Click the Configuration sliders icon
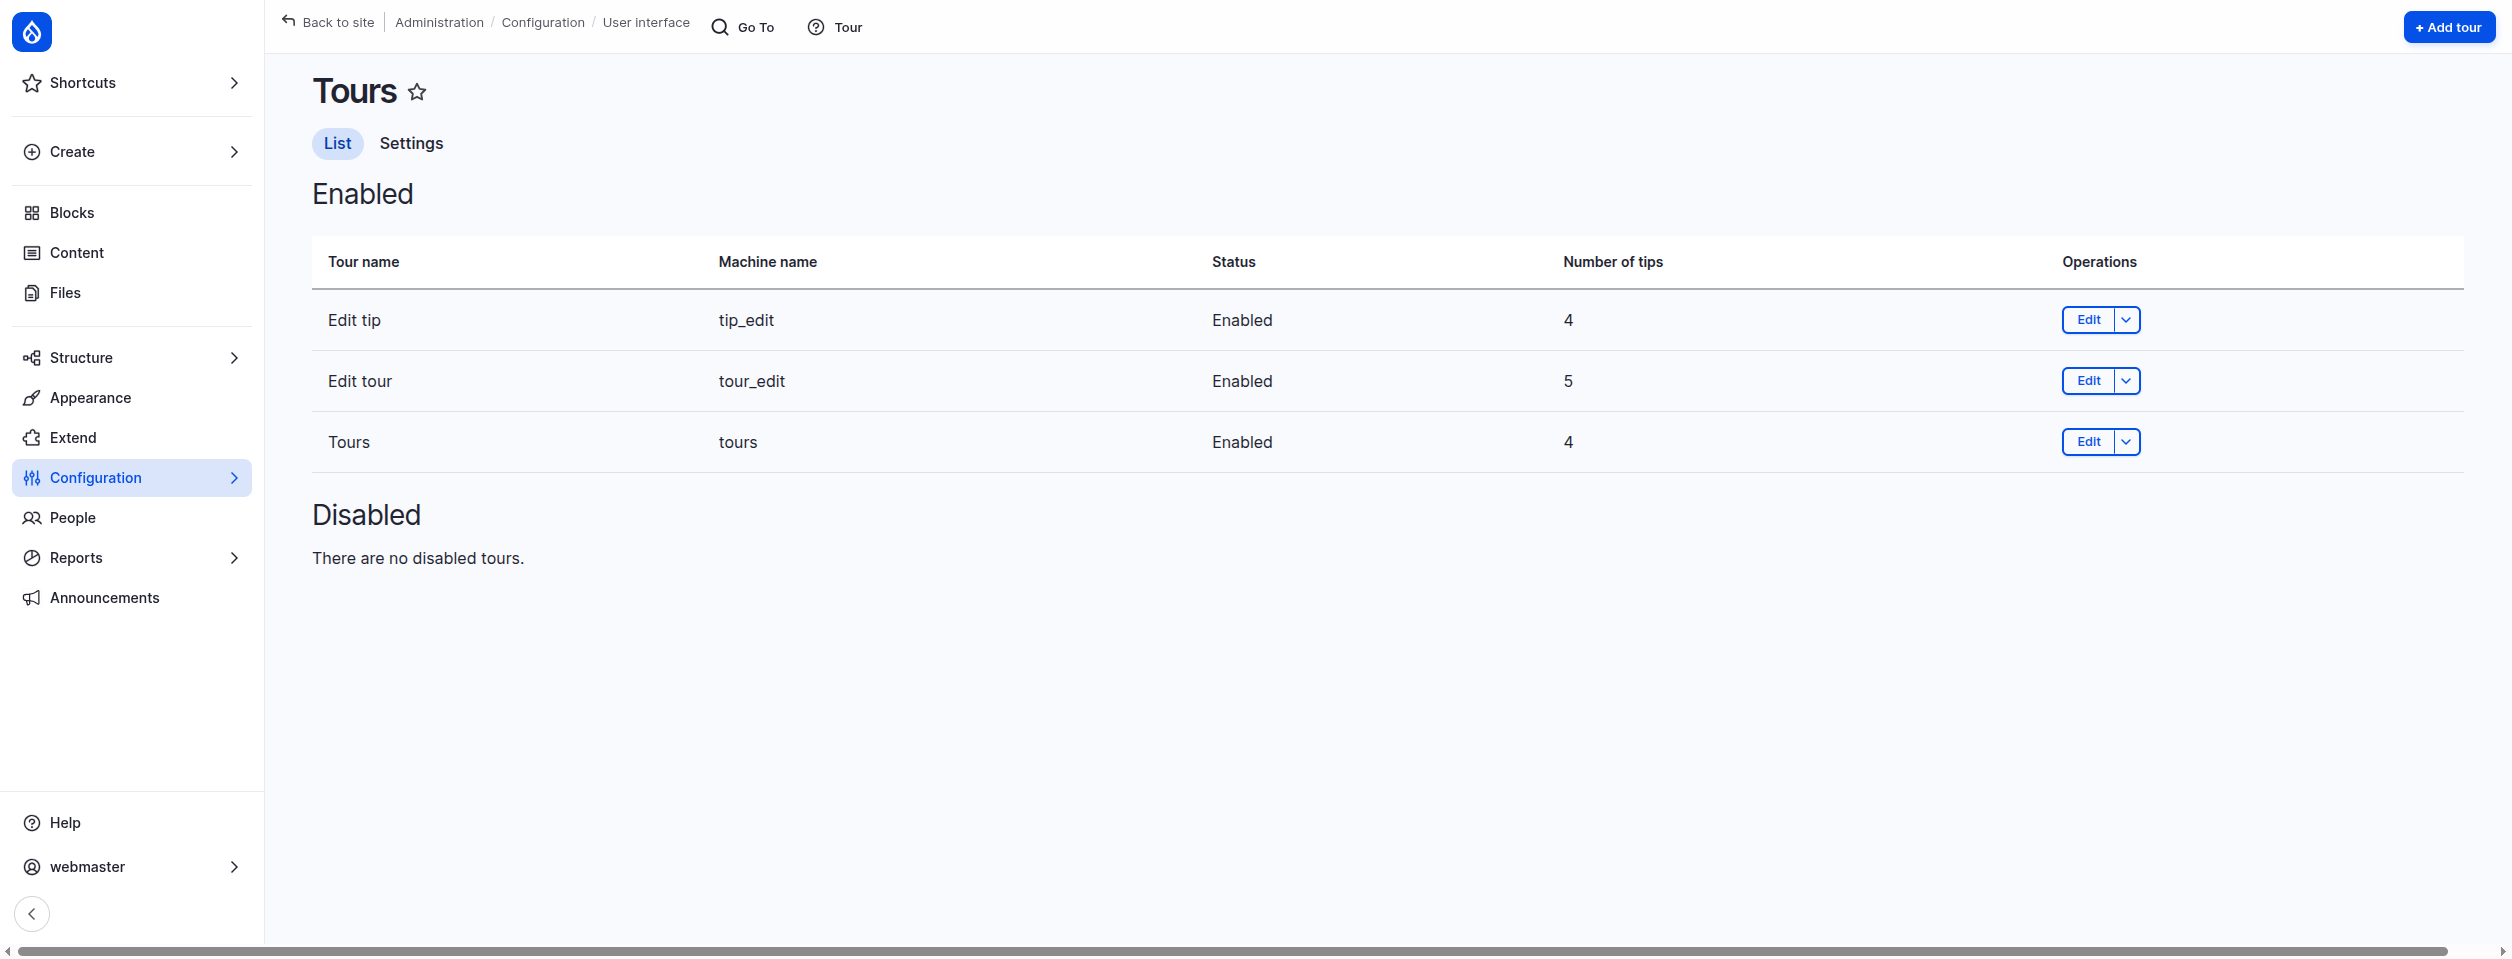 click(32, 478)
